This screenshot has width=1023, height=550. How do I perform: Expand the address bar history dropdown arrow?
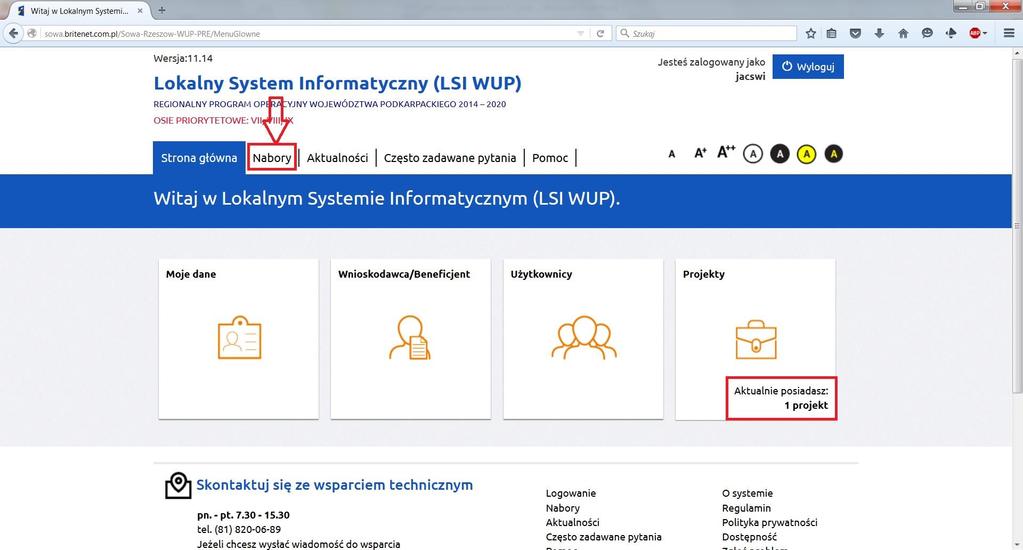point(581,33)
